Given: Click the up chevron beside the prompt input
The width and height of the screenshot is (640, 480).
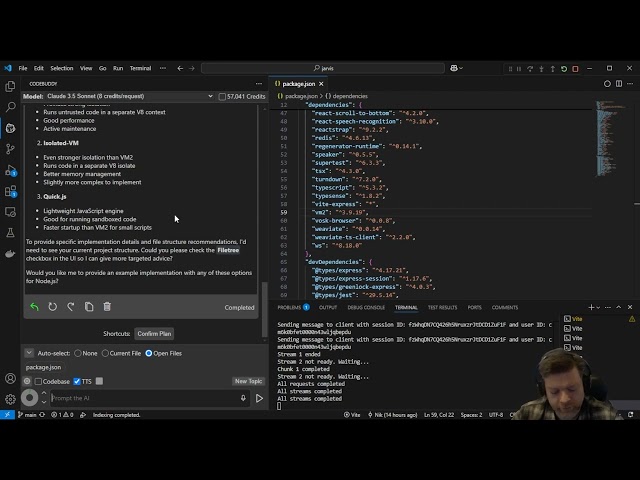Looking at the screenshot, I should 44,393.
